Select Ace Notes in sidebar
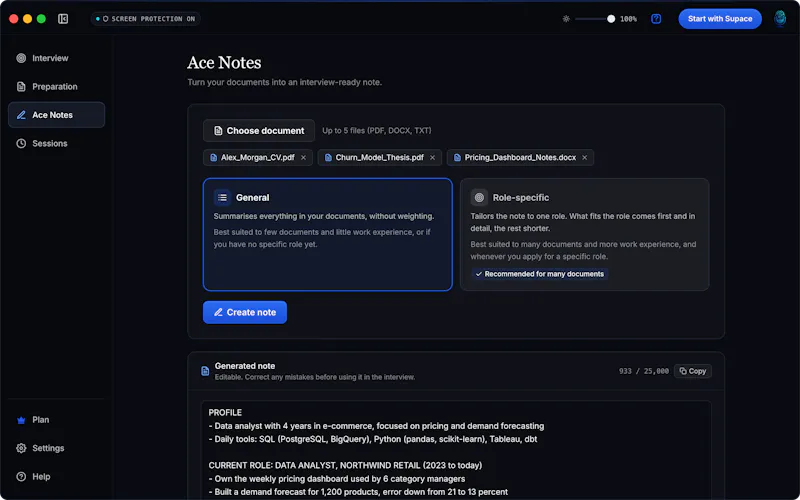This screenshot has width=800, height=500. pyautogui.click(x=56, y=115)
